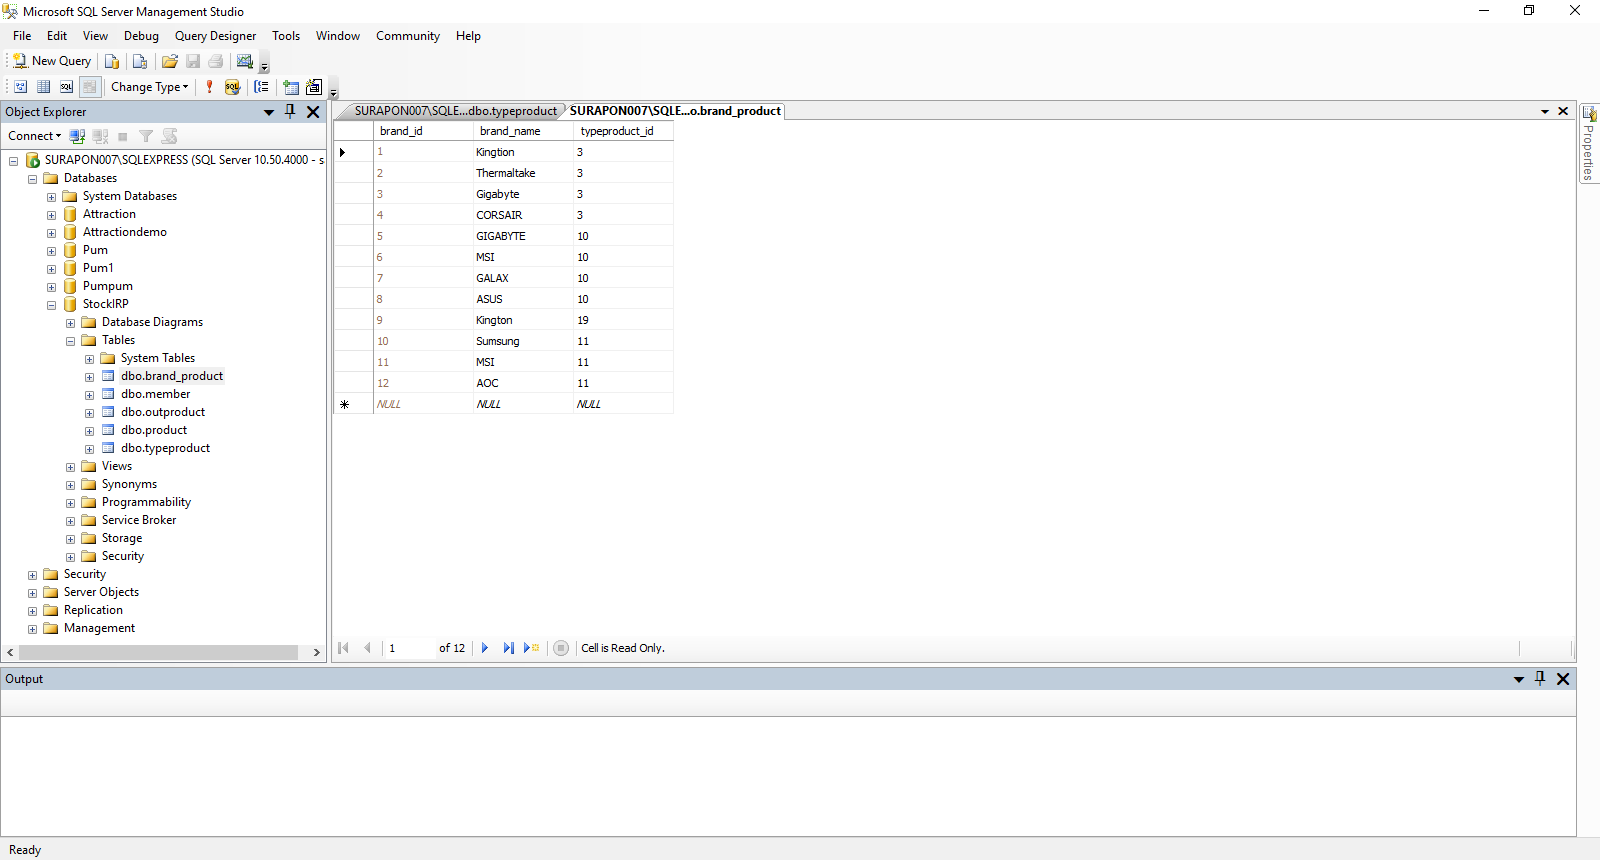Image resolution: width=1600 pixels, height=860 pixels.
Task: Expand the Attraction database node
Action: [x=51, y=214]
